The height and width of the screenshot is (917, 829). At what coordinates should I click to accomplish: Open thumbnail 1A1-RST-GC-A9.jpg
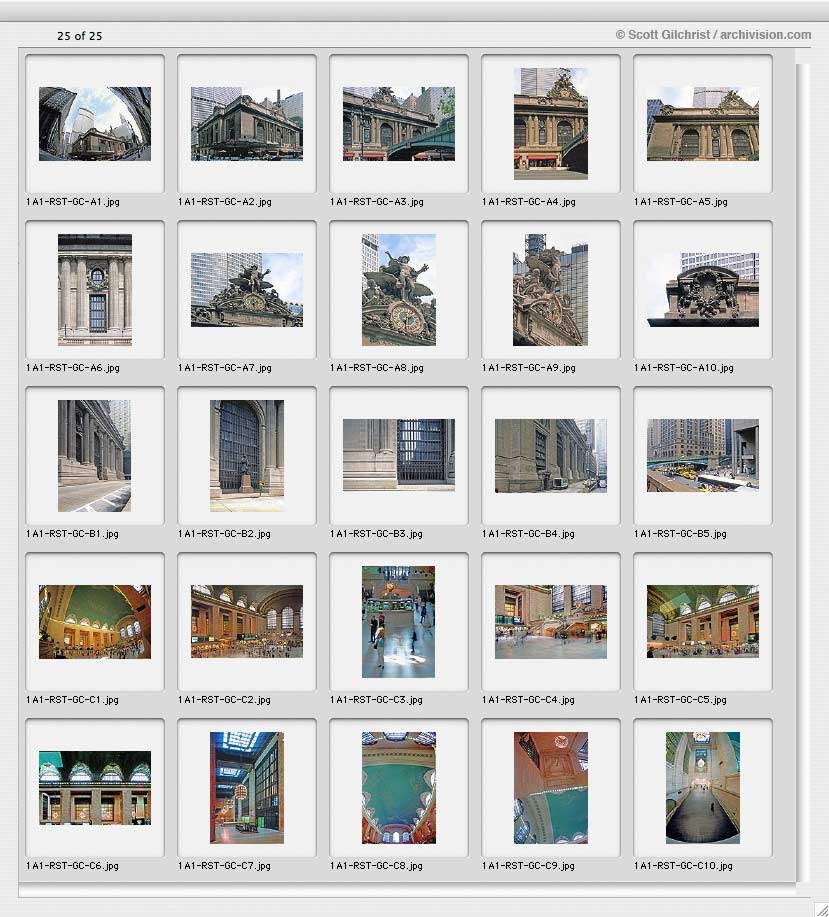coord(551,290)
